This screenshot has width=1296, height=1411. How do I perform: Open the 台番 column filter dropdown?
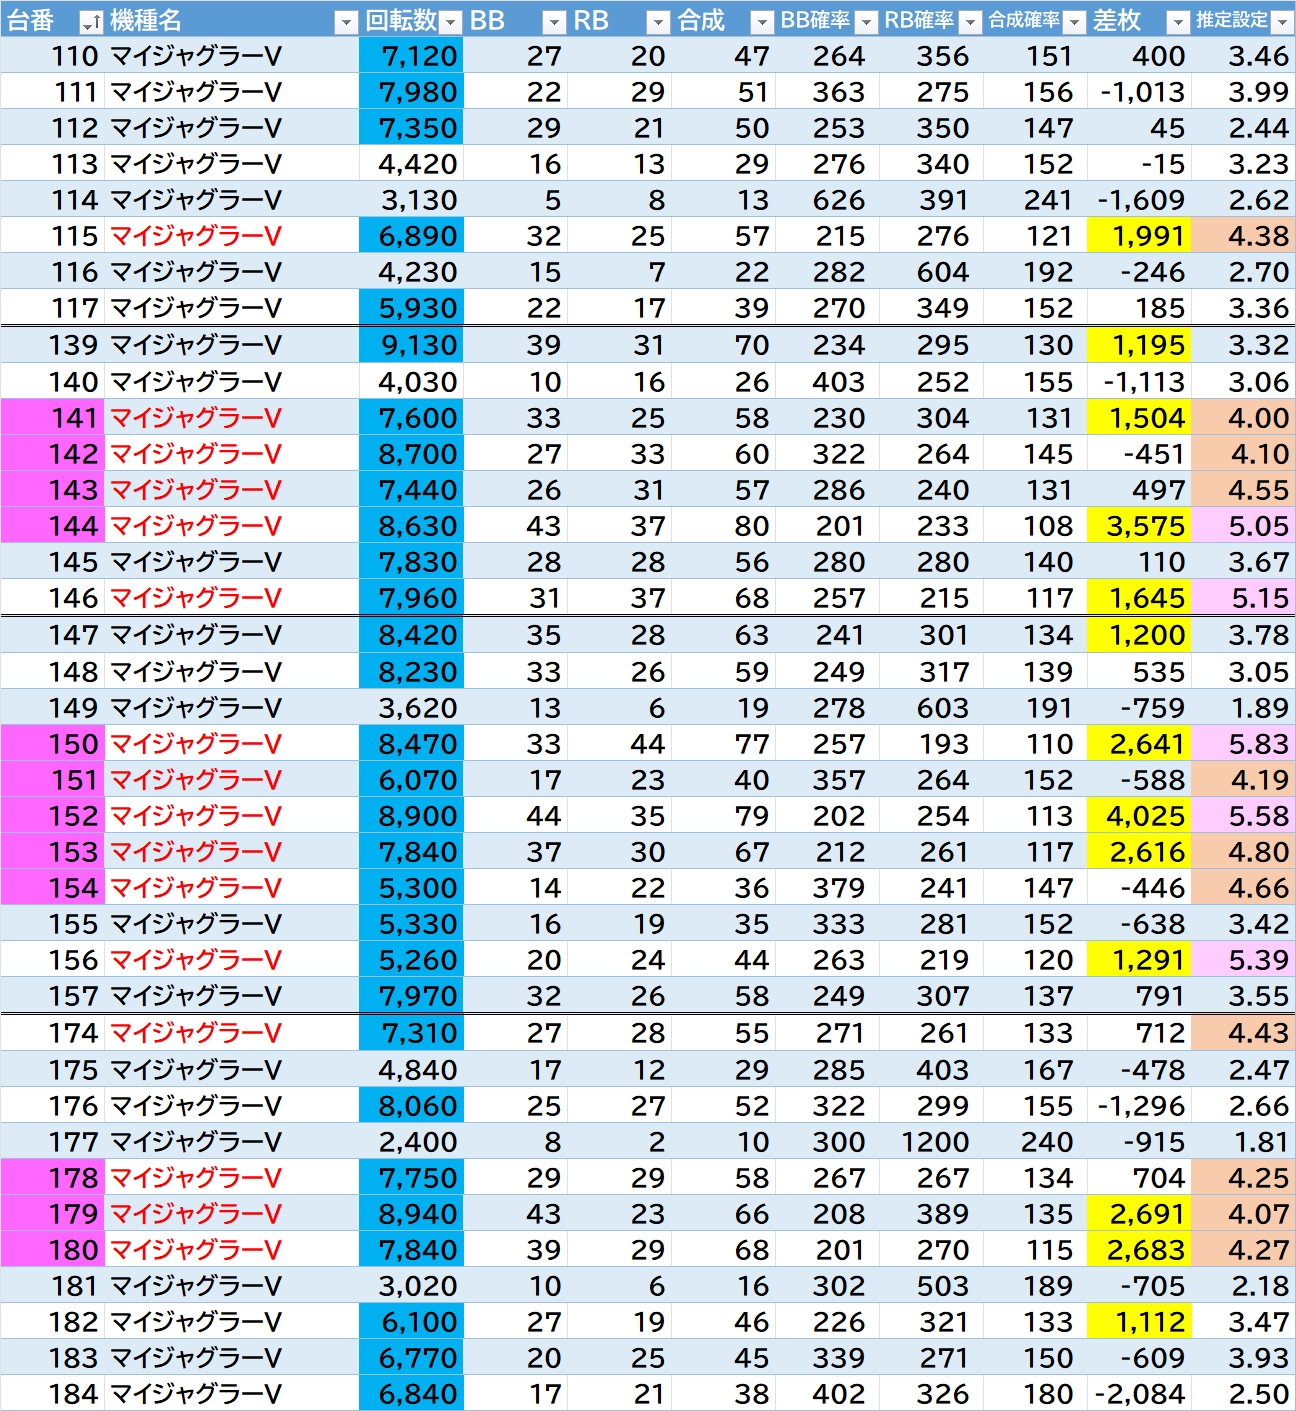tap(91, 22)
